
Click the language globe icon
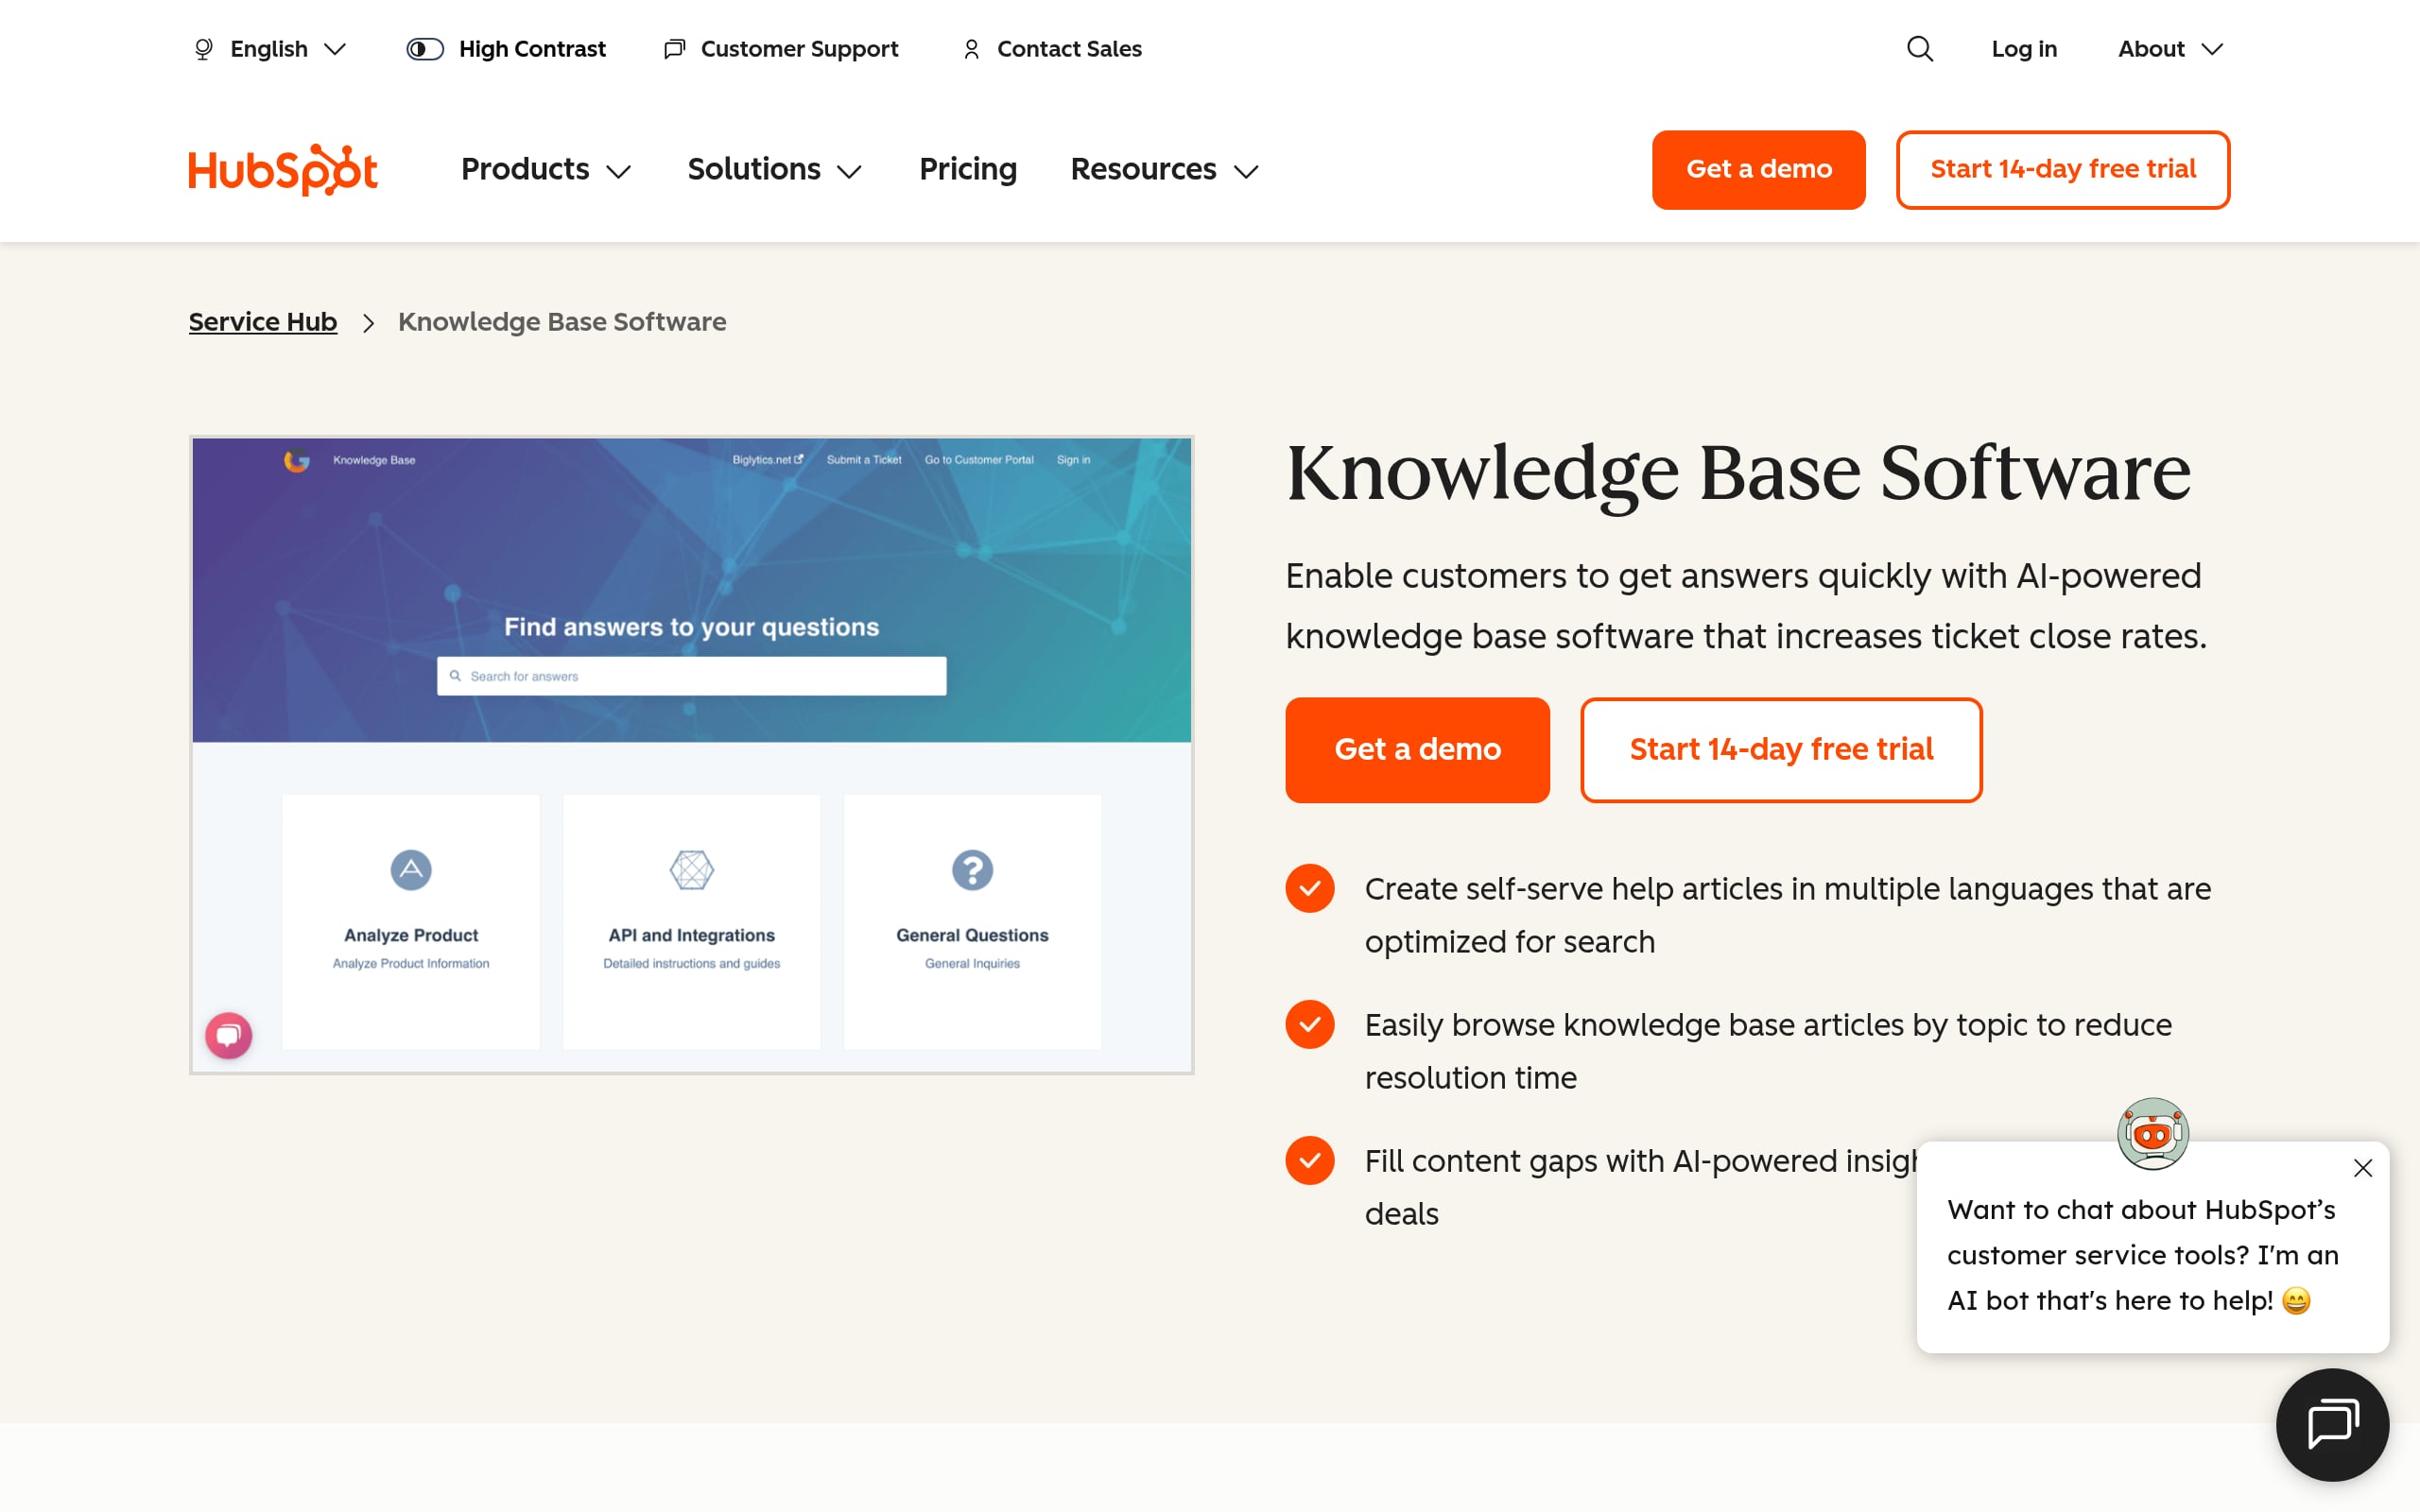tap(203, 48)
